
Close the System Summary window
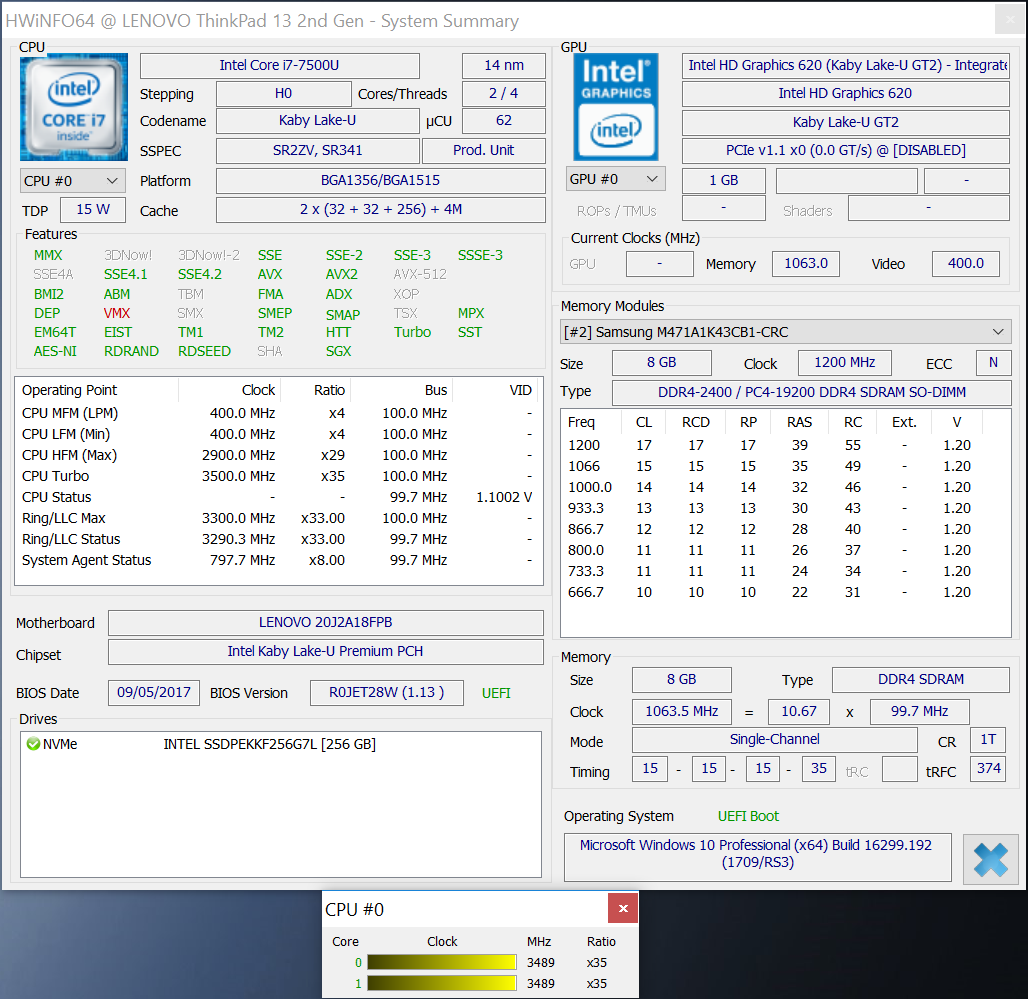(1010, 20)
